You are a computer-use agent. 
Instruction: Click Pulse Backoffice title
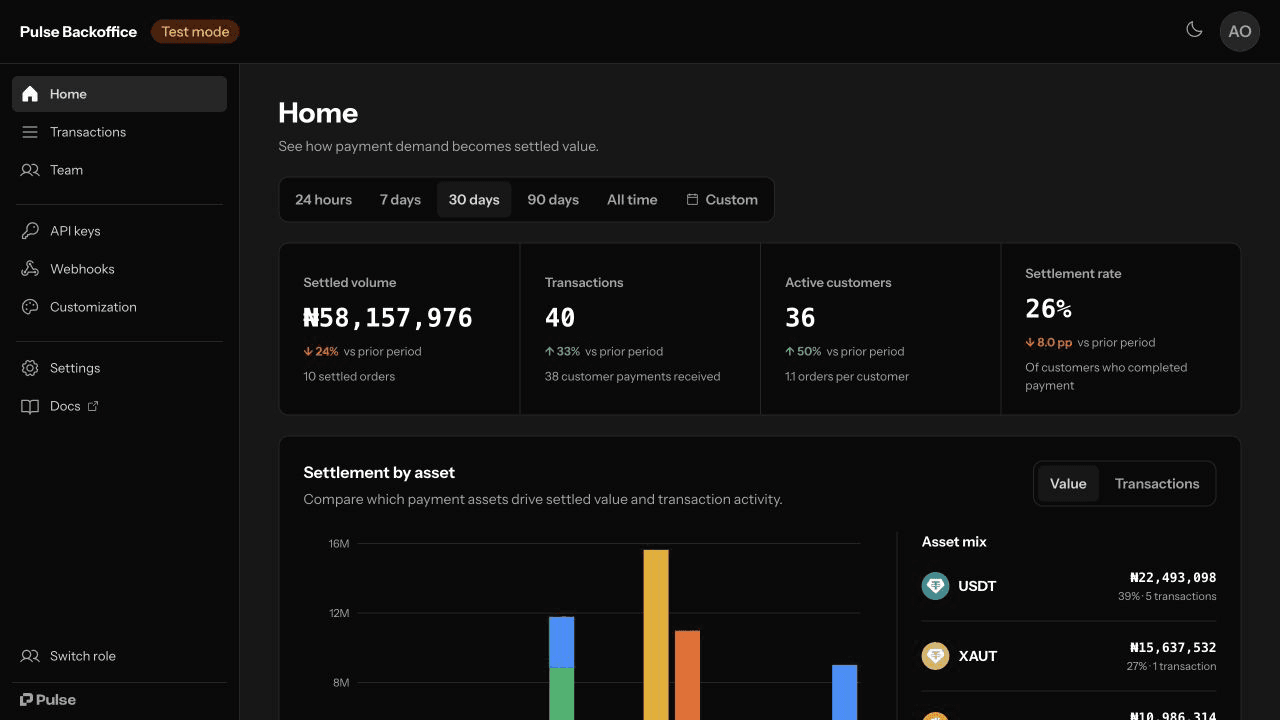[78, 31]
